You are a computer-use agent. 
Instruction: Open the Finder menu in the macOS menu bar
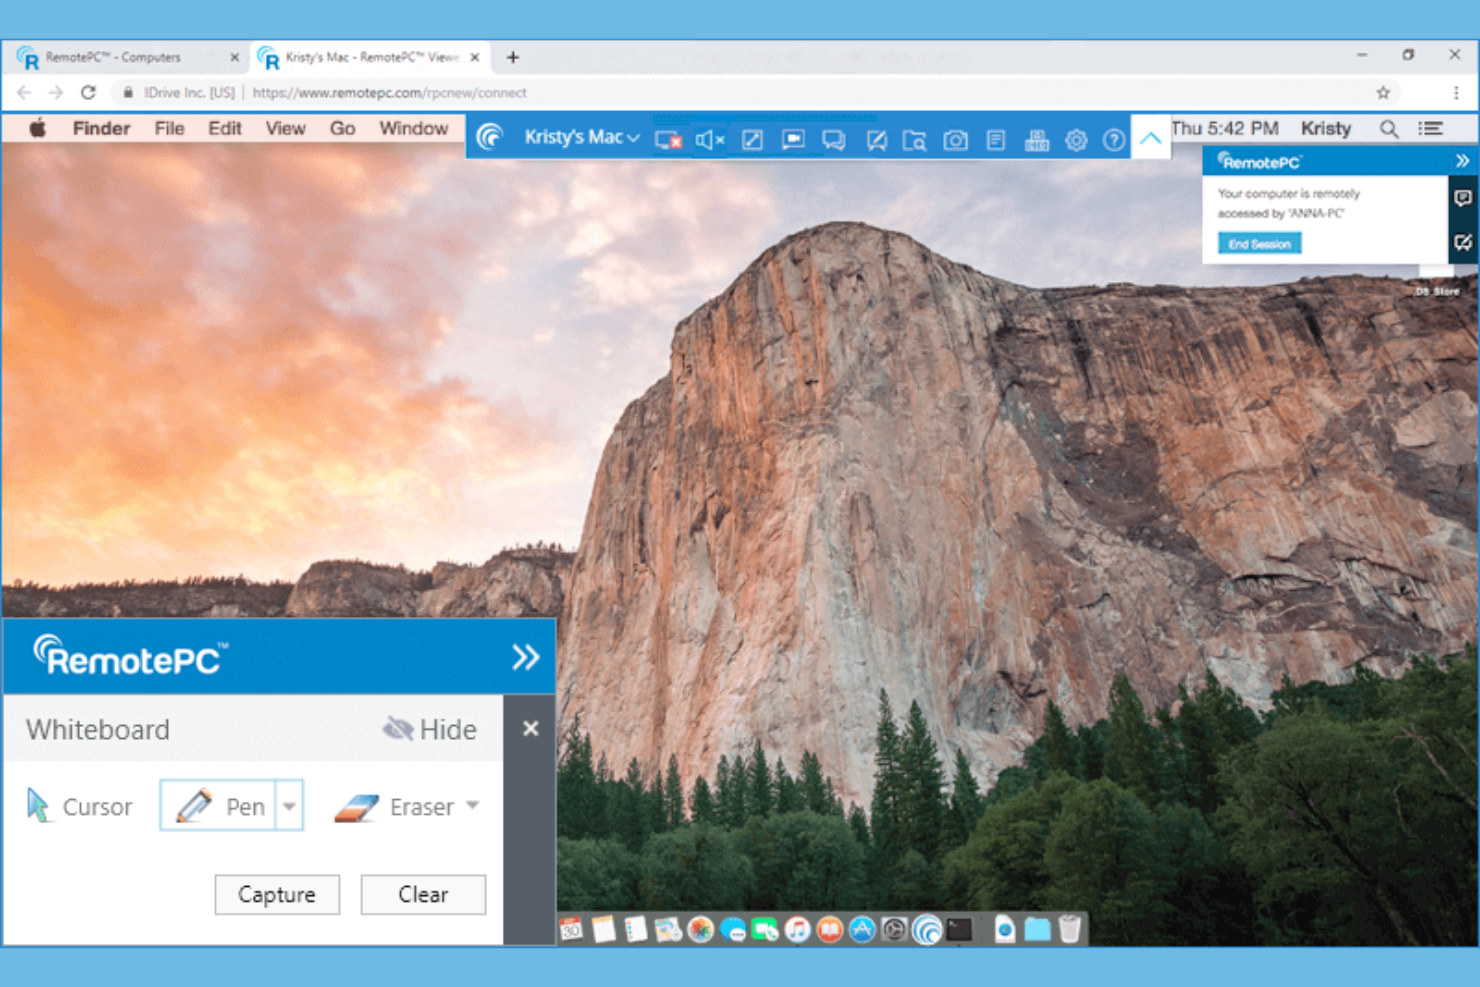pos(100,128)
